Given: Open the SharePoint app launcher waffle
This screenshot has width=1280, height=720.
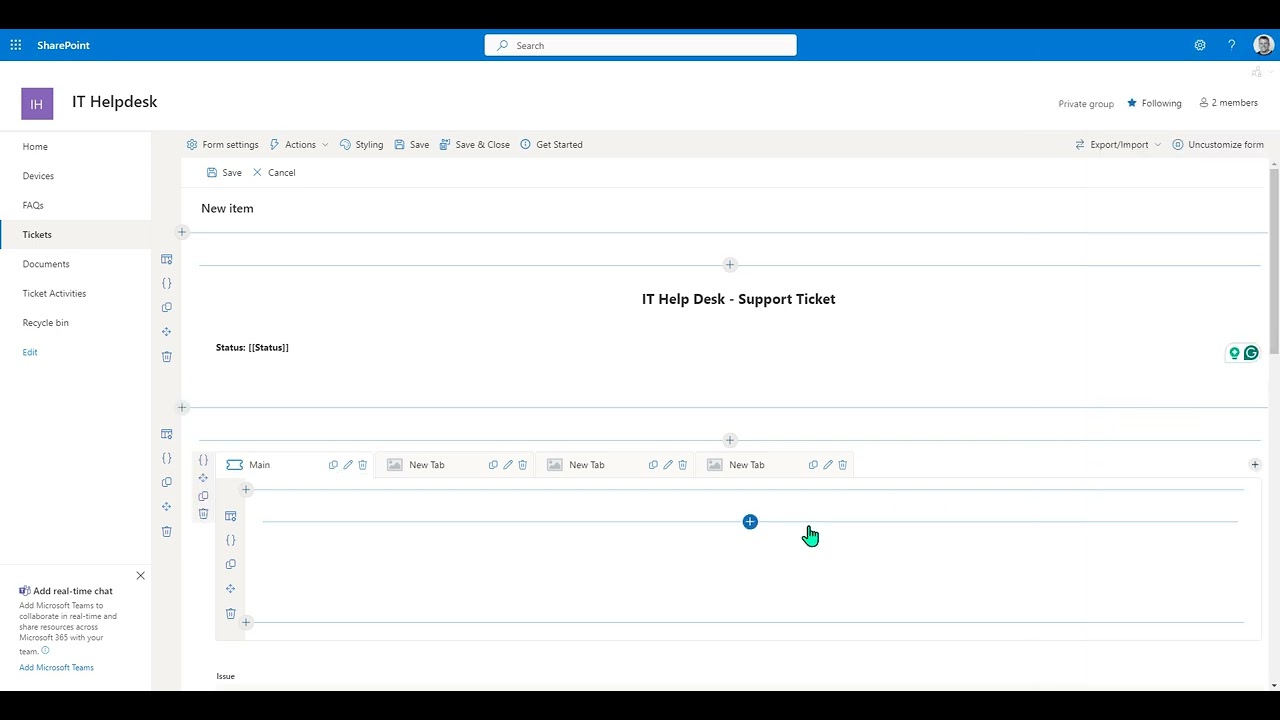Looking at the screenshot, I should click(x=16, y=45).
